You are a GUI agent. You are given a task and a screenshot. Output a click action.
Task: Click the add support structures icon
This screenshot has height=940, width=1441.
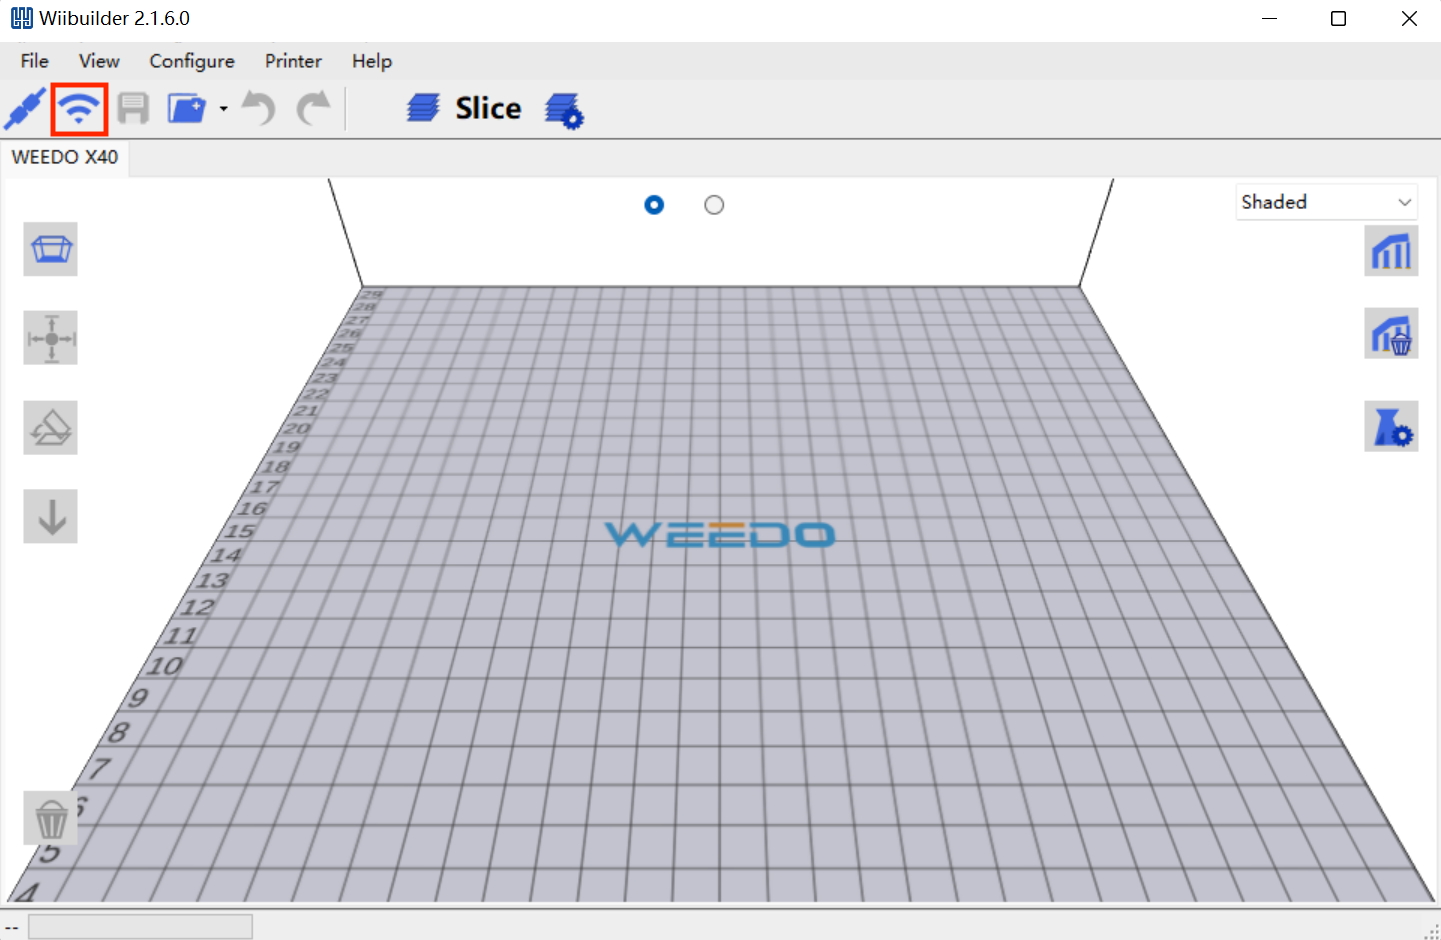(1392, 250)
